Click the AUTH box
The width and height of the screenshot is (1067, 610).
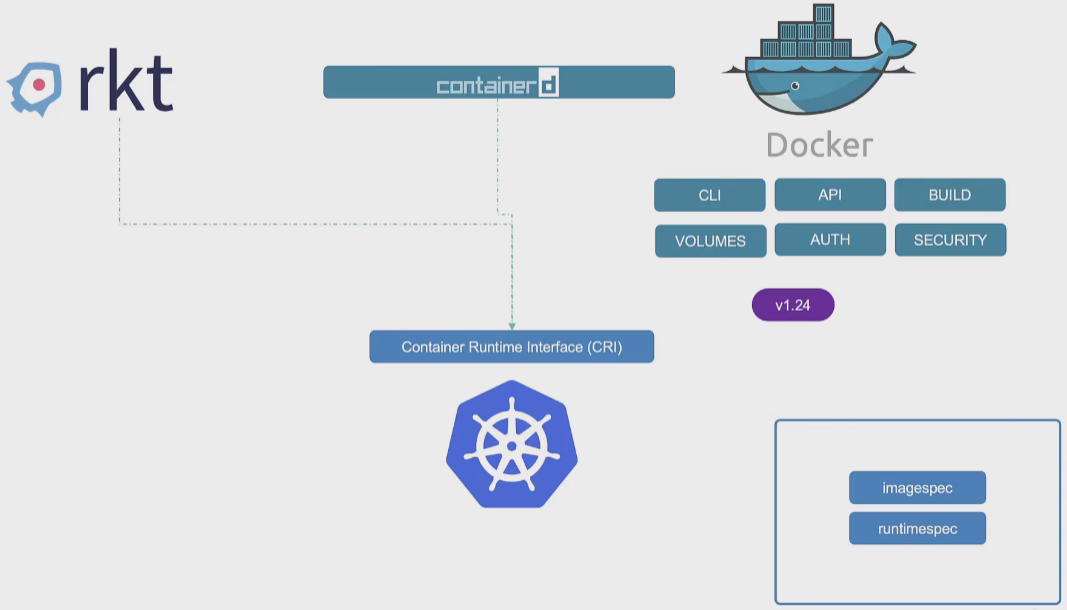[x=829, y=240]
